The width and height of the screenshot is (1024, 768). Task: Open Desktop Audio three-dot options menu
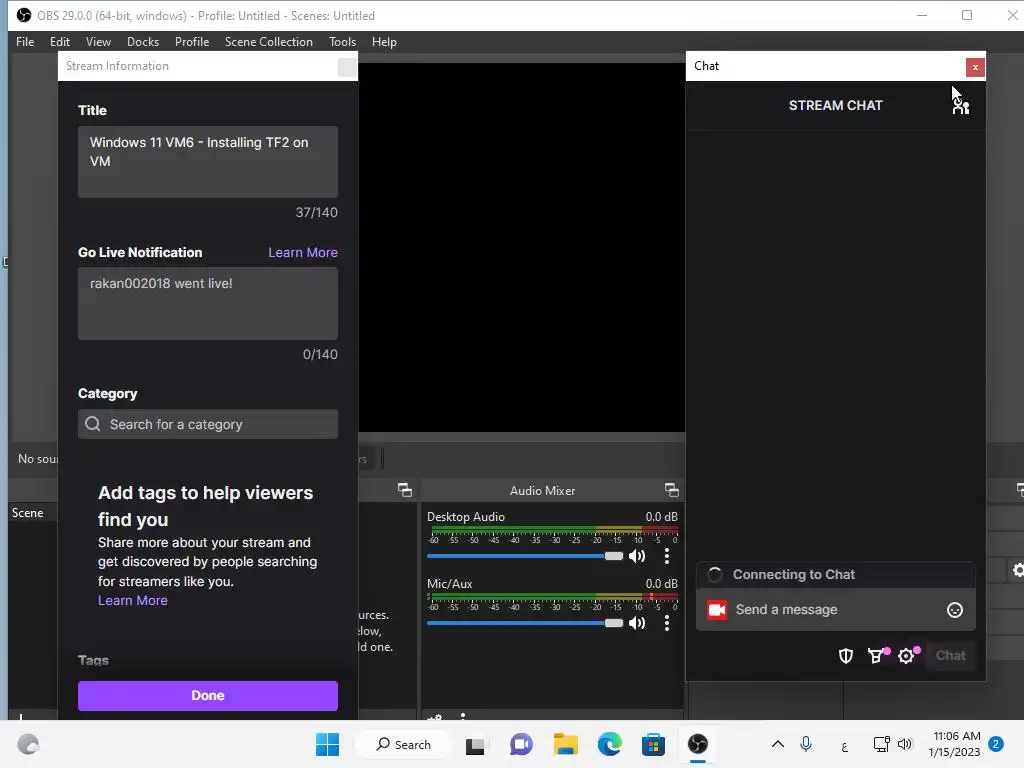(667, 556)
